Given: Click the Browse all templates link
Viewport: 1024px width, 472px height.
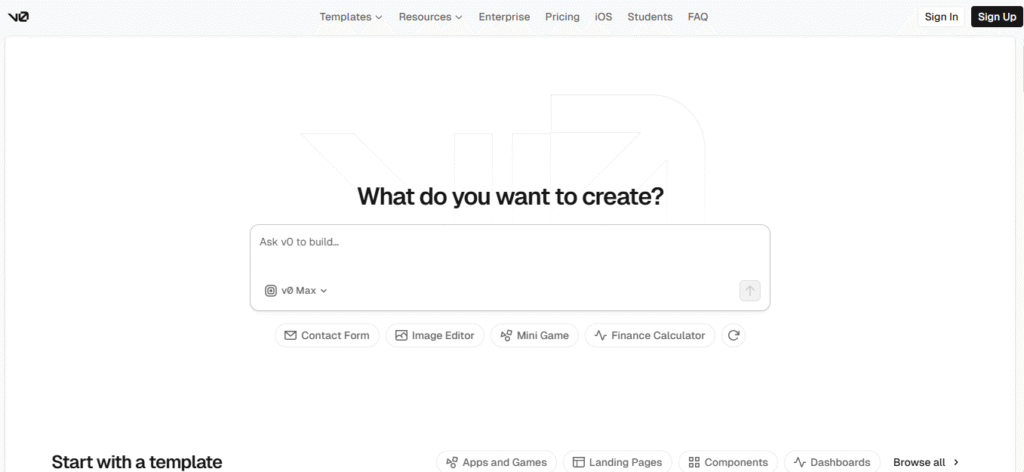Looking at the screenshot, I should (x=926, y=462).
